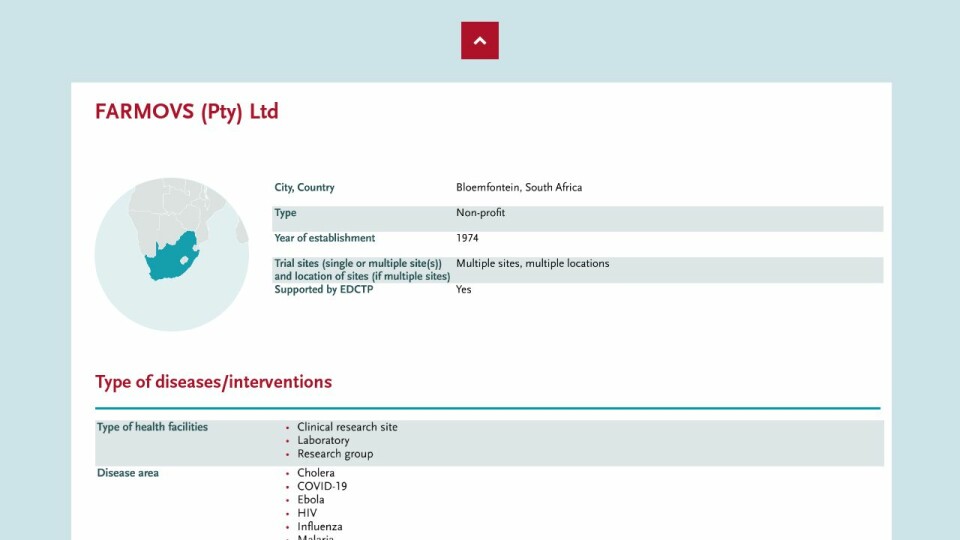Click 'Ebola' in disease list

(x=310, y=500)
